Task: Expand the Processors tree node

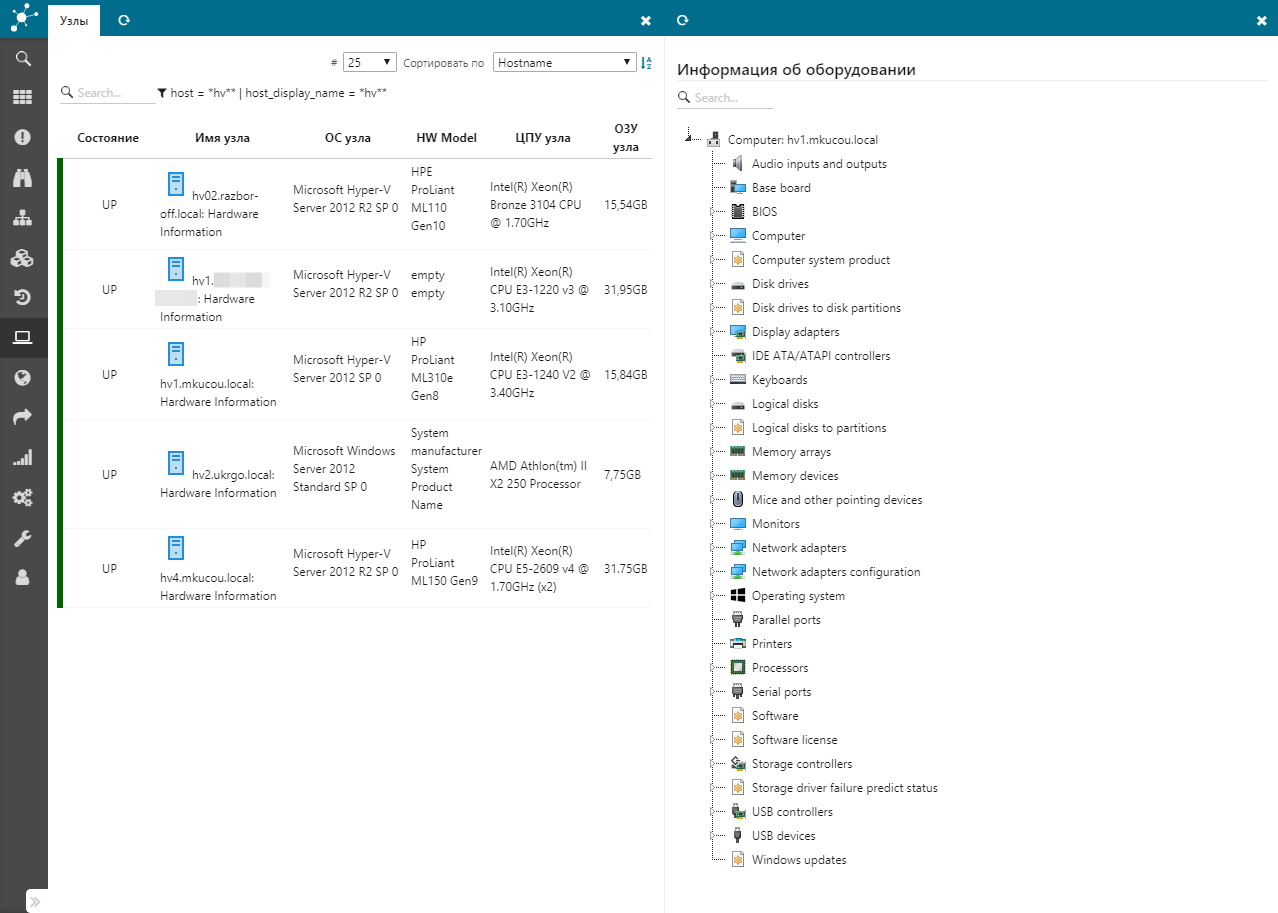Action: click(x=712, y=668)
